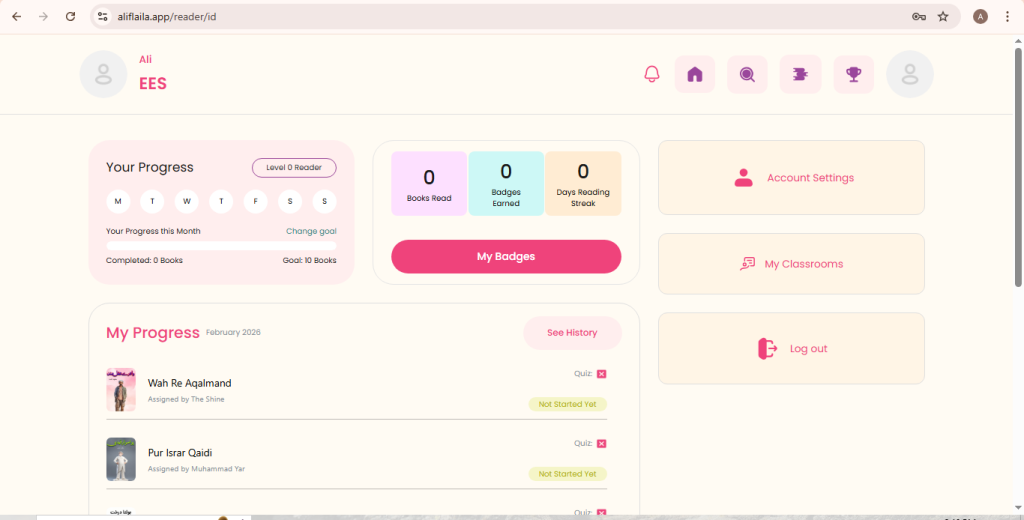Click the monthly progress bar
The height and width of the screenshot is (520, 1024).
(x=221, y=246)
